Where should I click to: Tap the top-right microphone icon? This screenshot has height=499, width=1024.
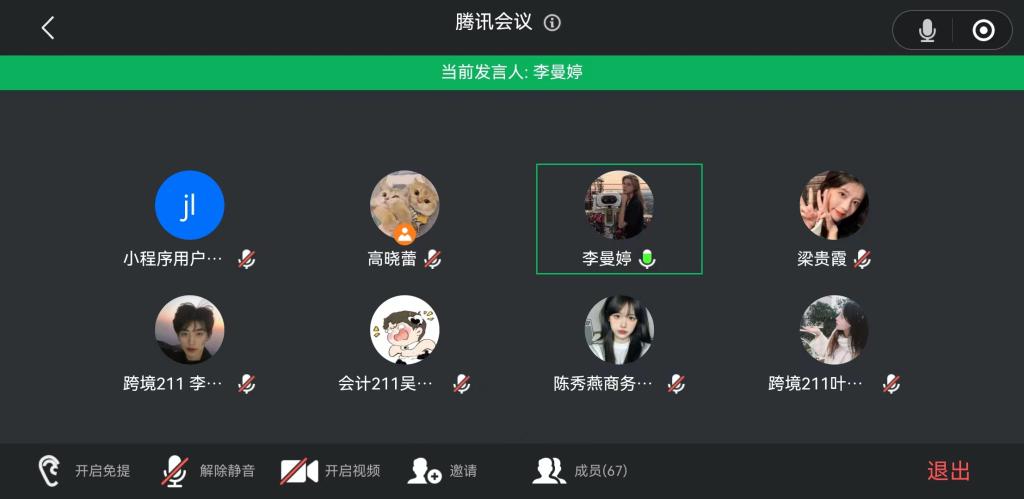click(x=927, y=30)
